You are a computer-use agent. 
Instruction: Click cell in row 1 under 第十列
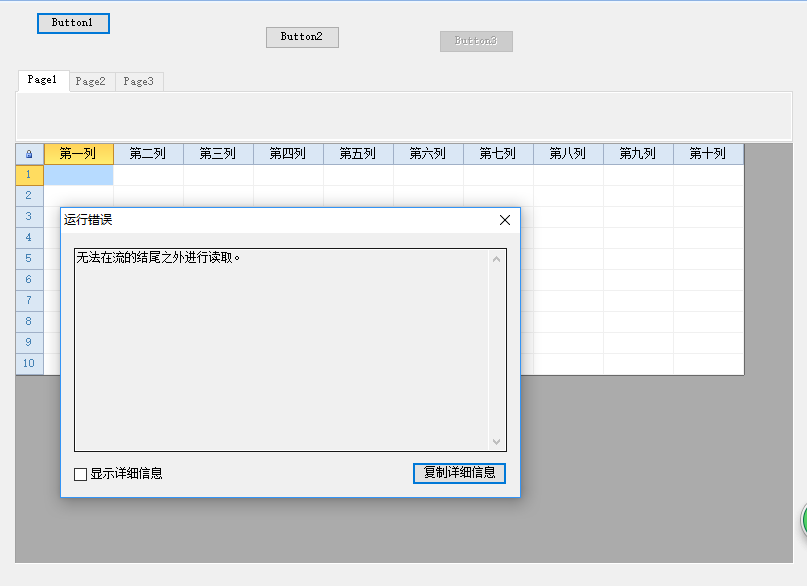pyautogui.click(x=708, y=175)
